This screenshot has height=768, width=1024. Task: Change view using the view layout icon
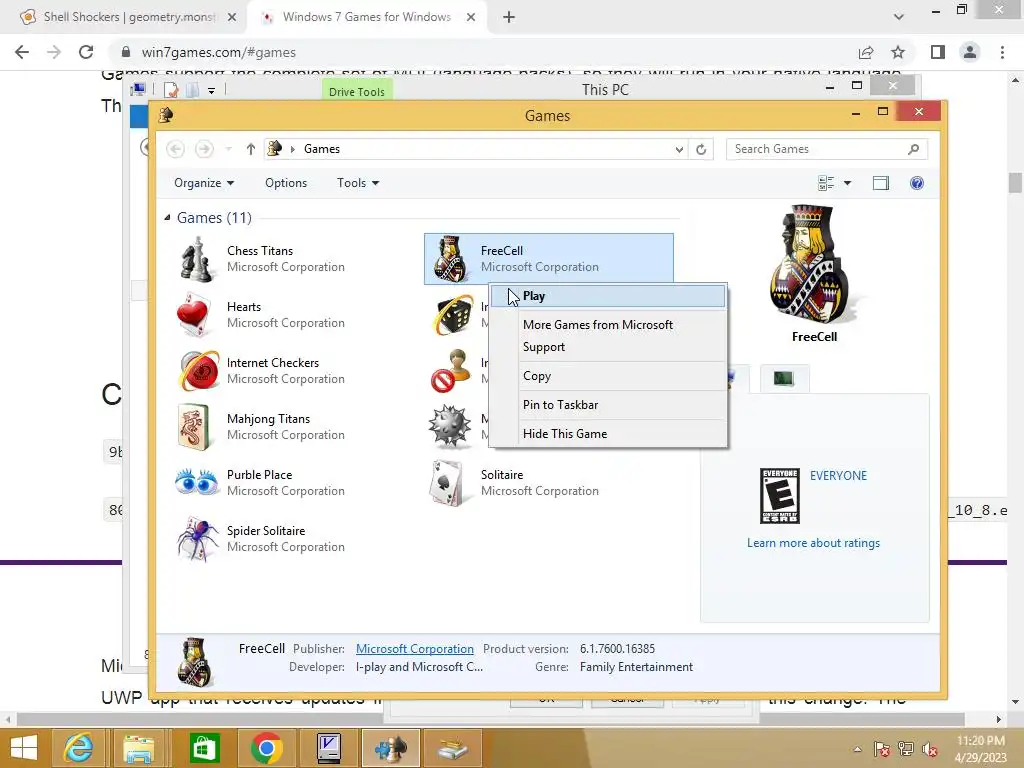(826, 183)
